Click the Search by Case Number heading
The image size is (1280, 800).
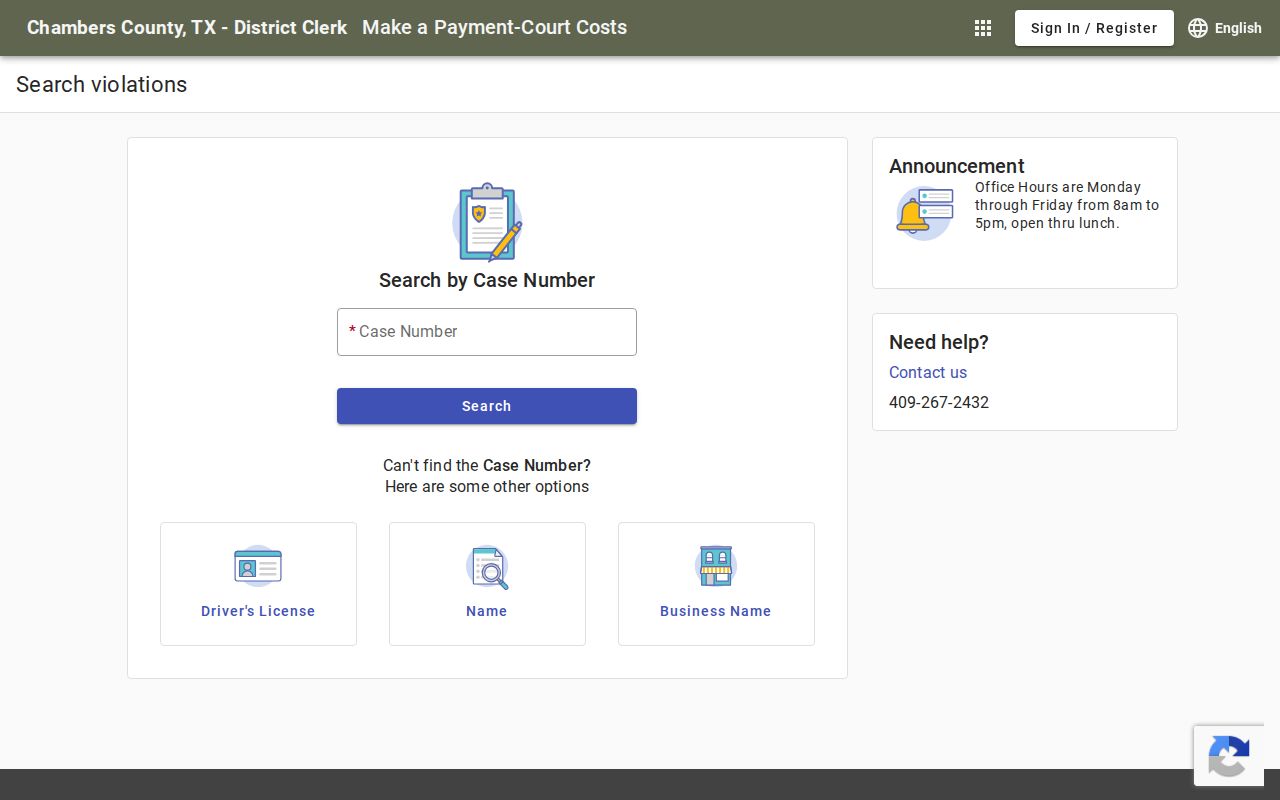coord(487,280)
